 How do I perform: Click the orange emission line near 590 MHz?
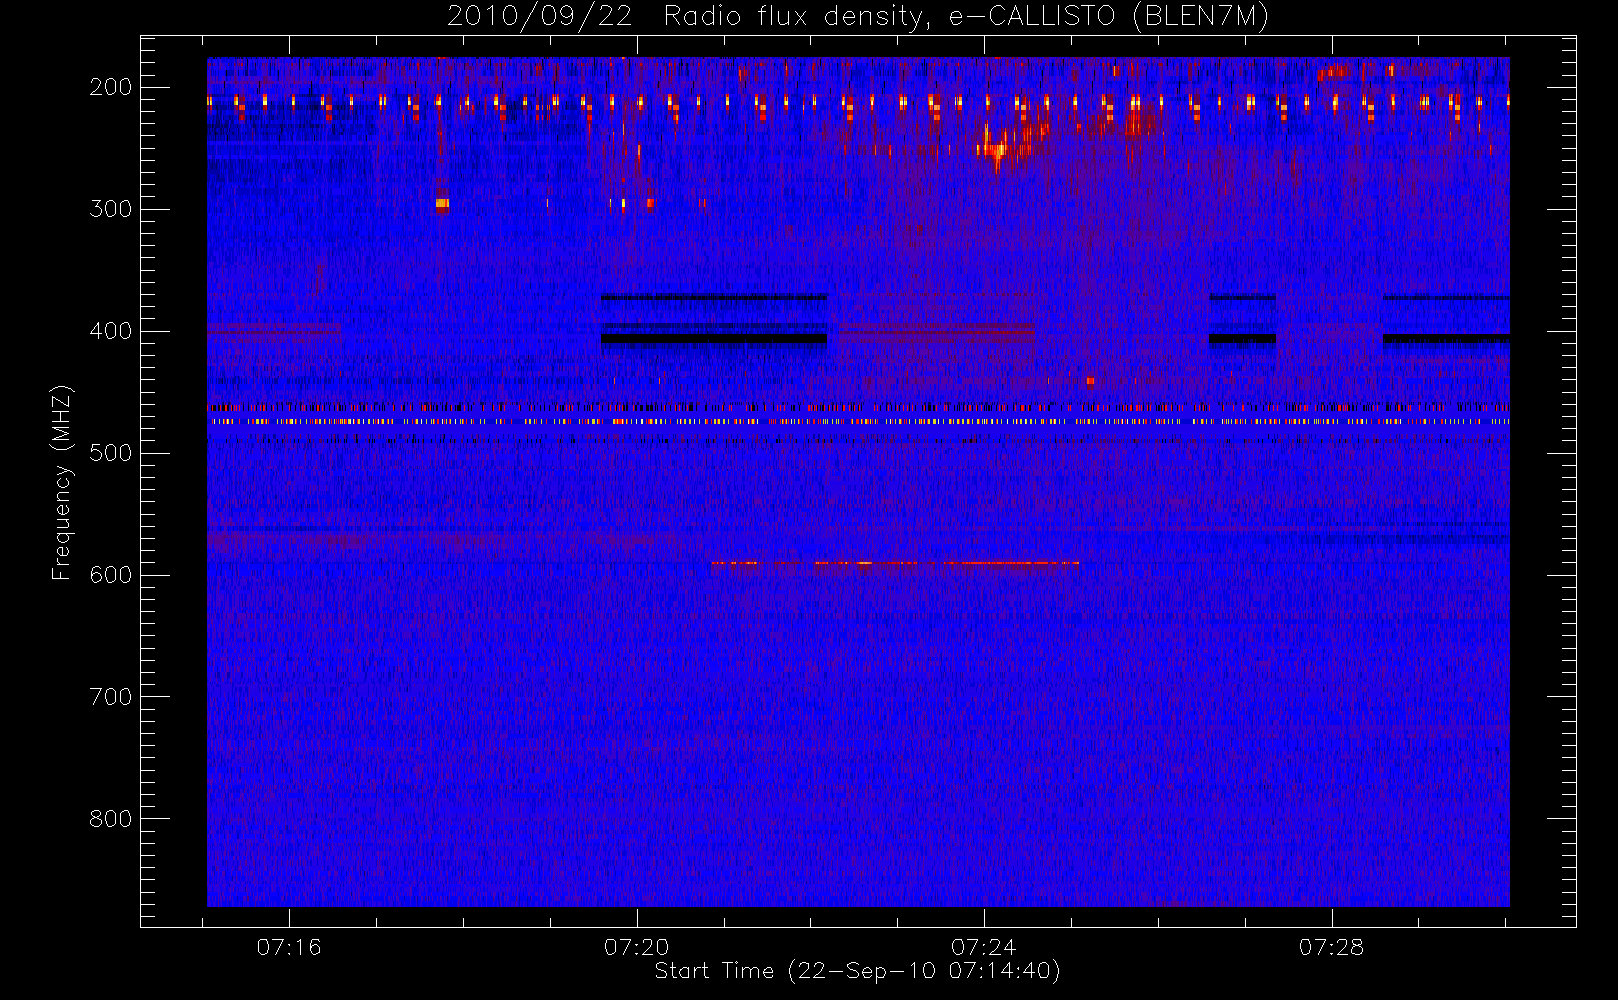click(895, 563)
